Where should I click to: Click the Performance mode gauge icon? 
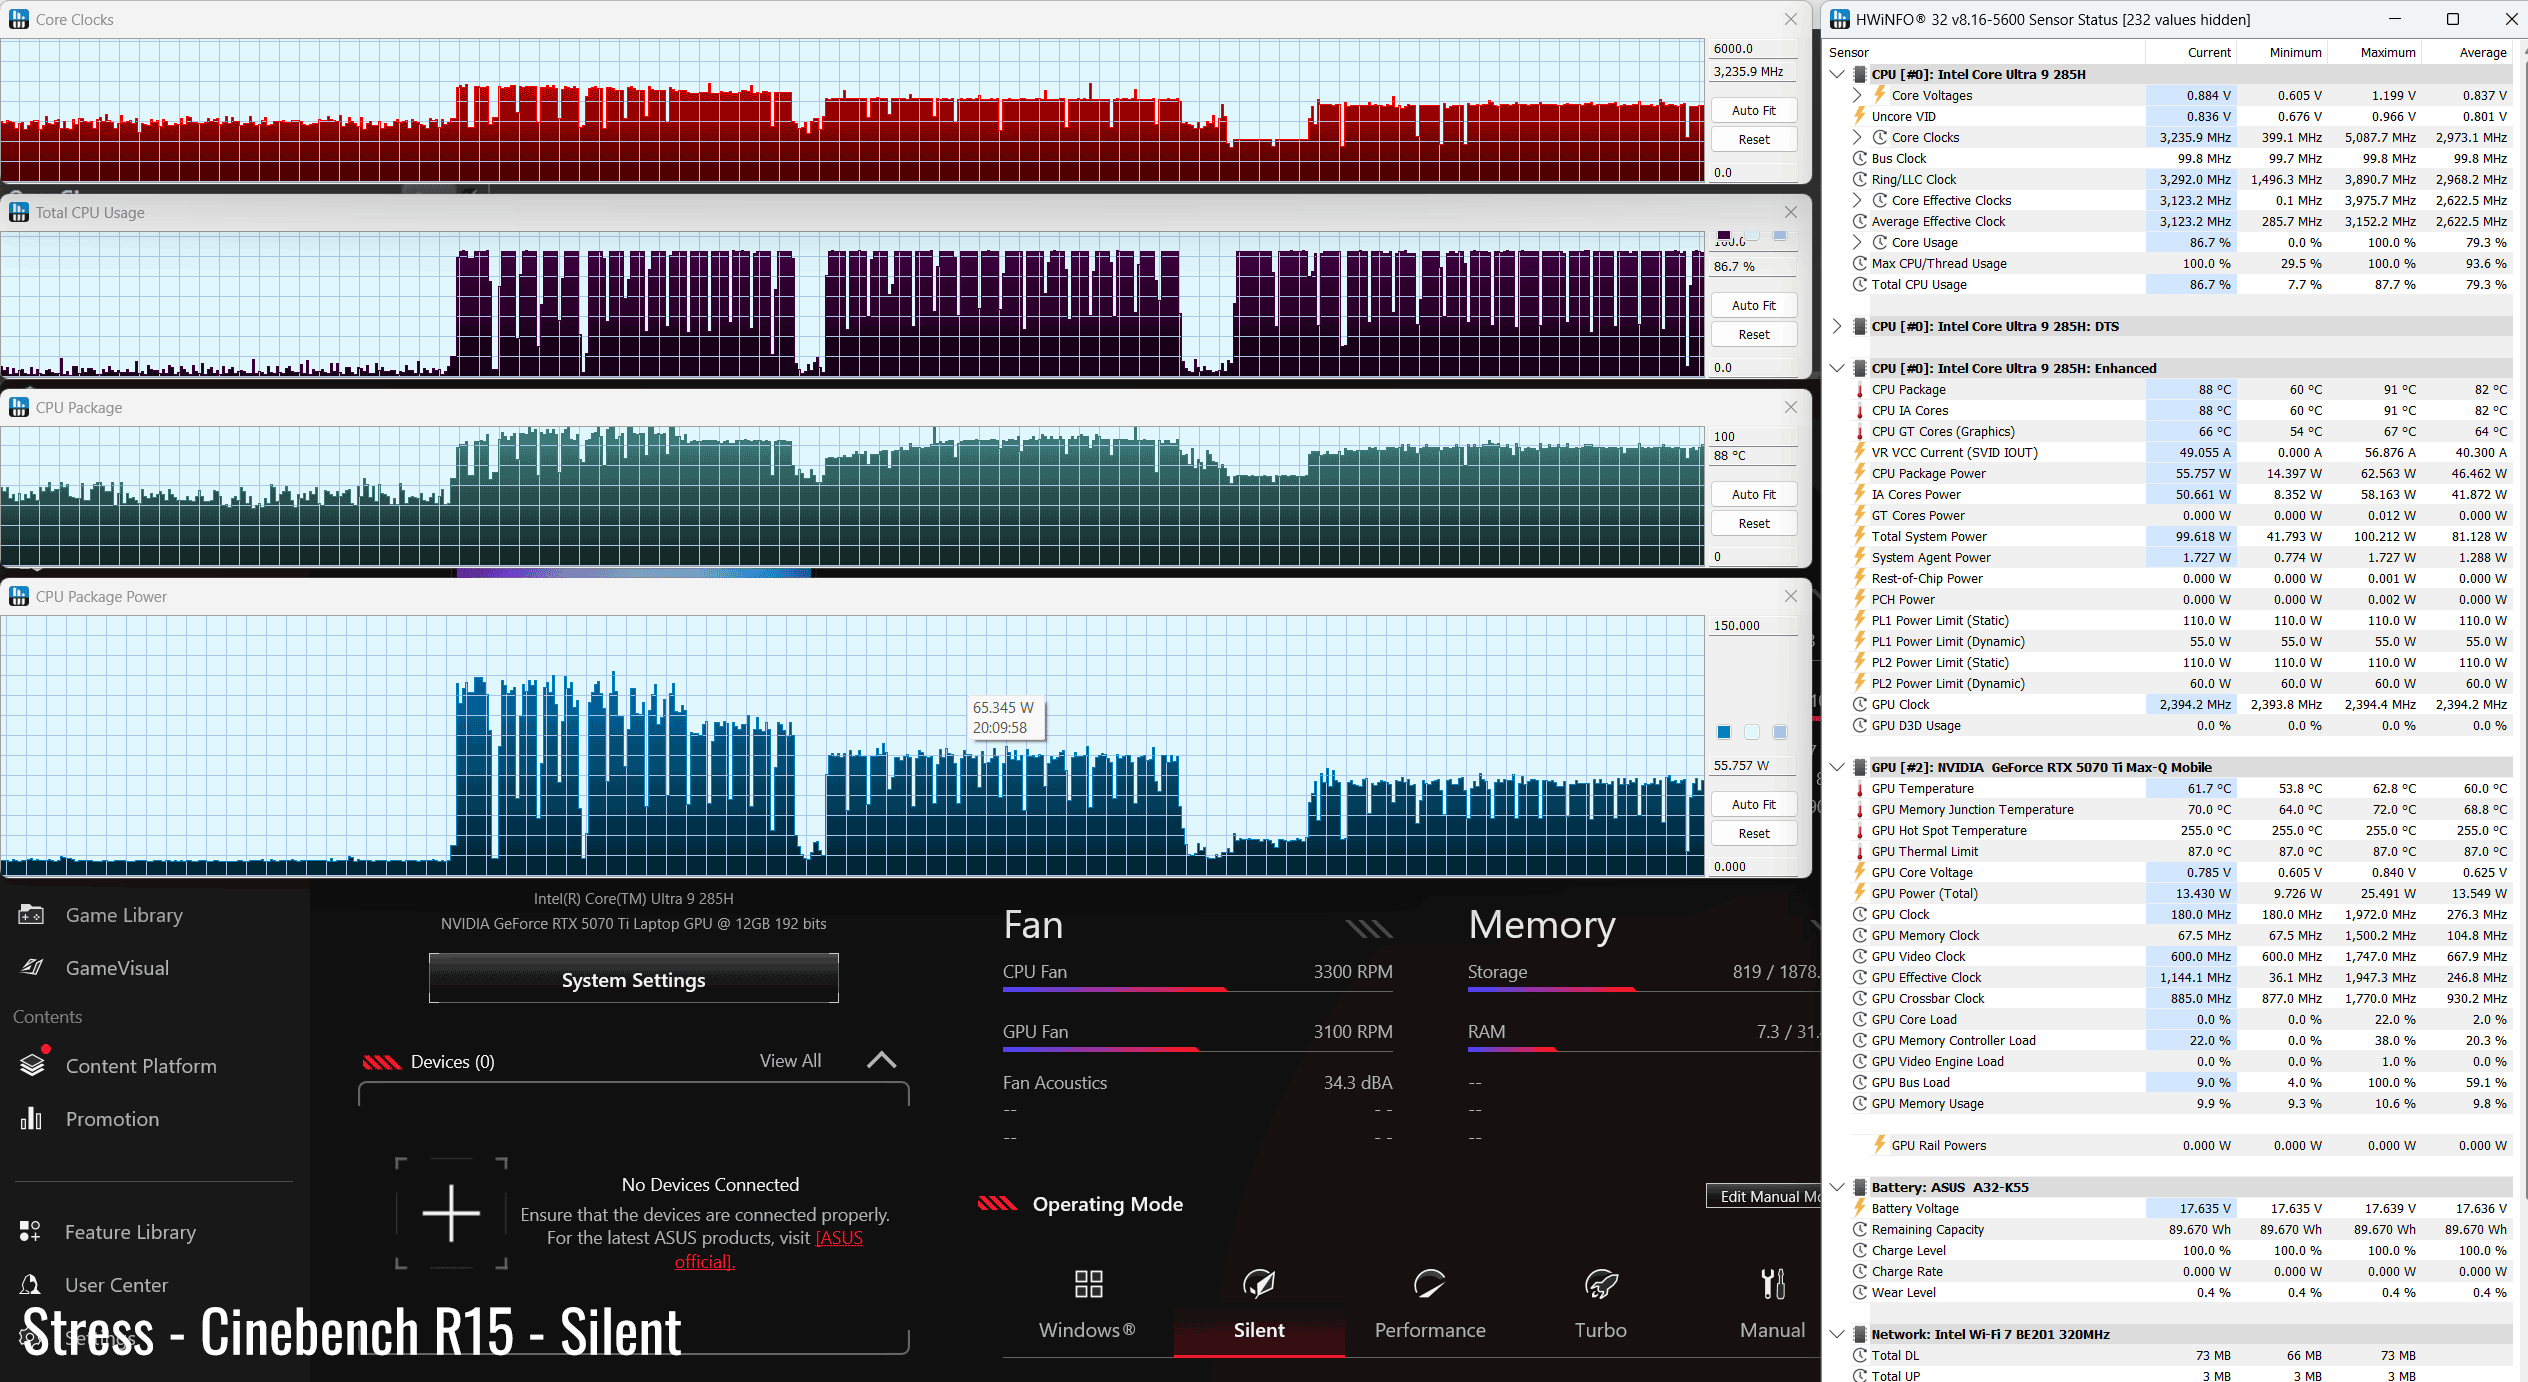coord(1429,1284)
